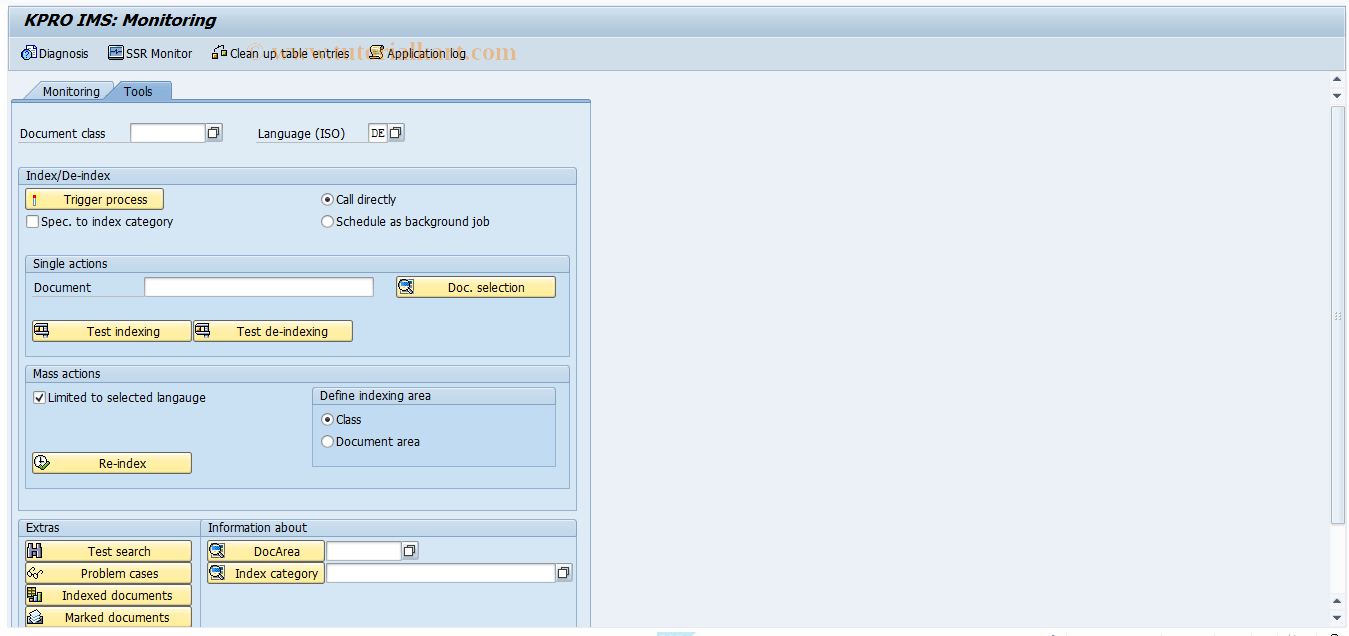
Task: Uncheck Limited to selected langauge
Action: point(38,397)
